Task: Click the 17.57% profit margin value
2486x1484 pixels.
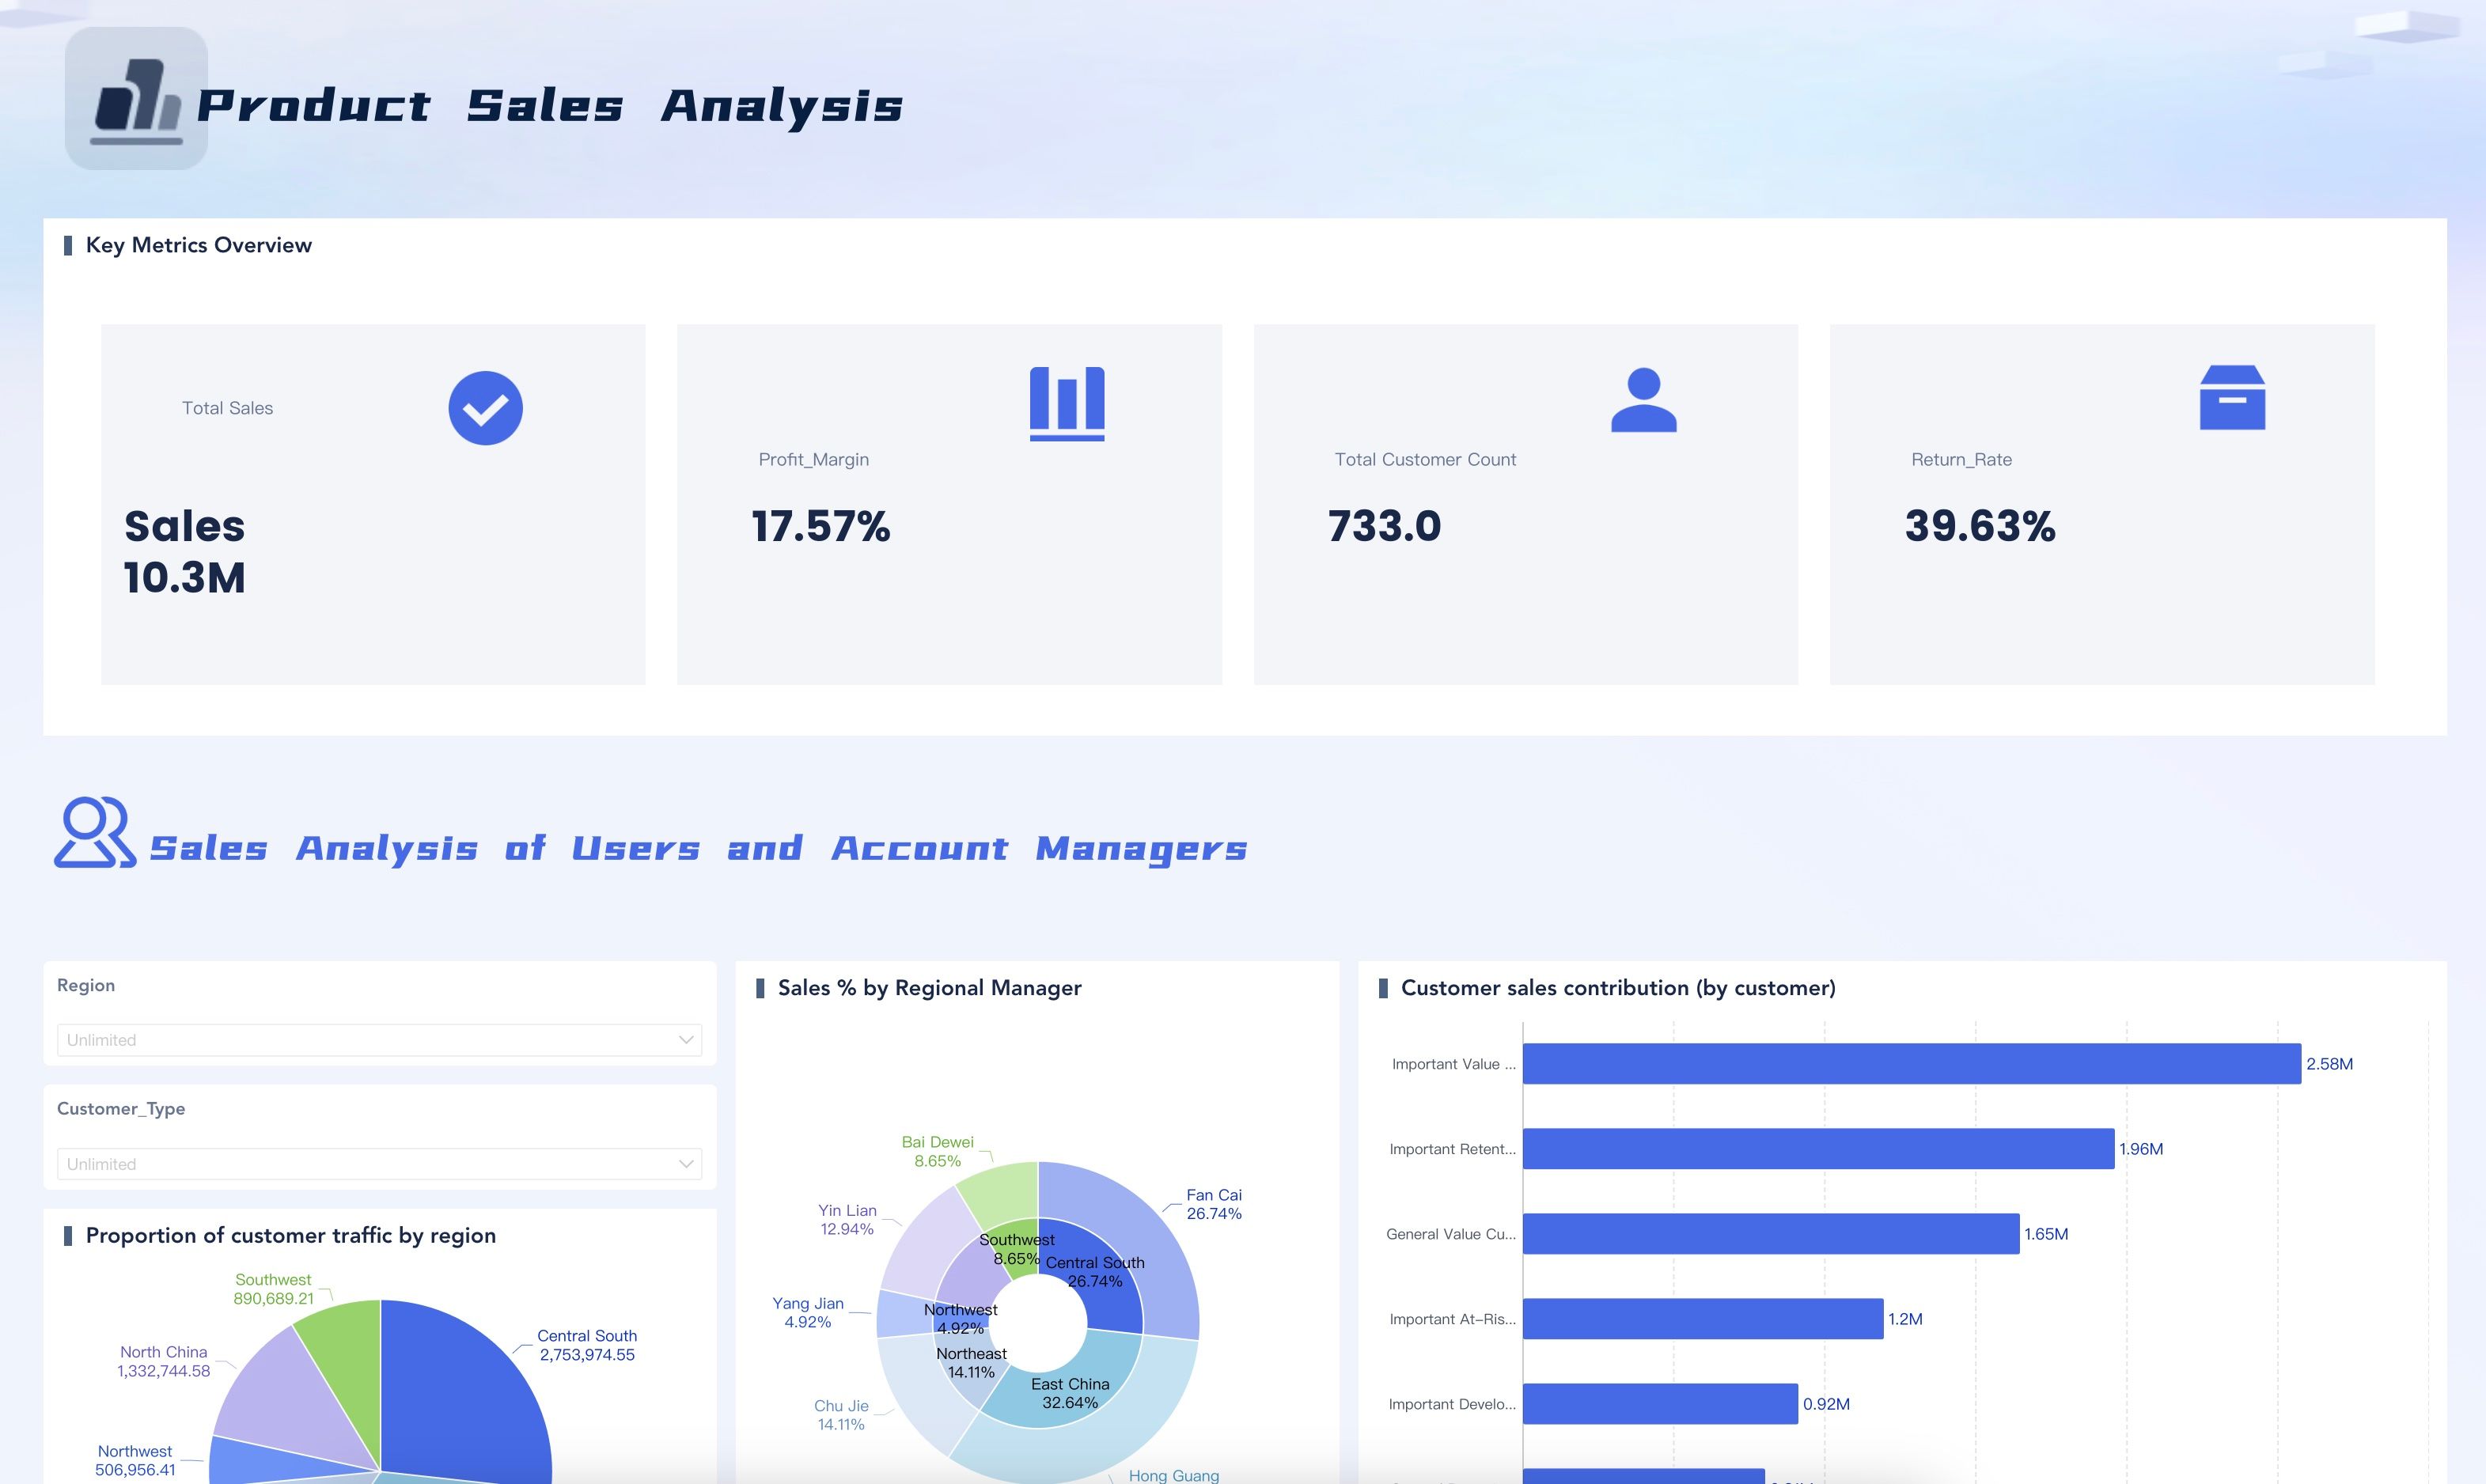Action: [820, 527]
